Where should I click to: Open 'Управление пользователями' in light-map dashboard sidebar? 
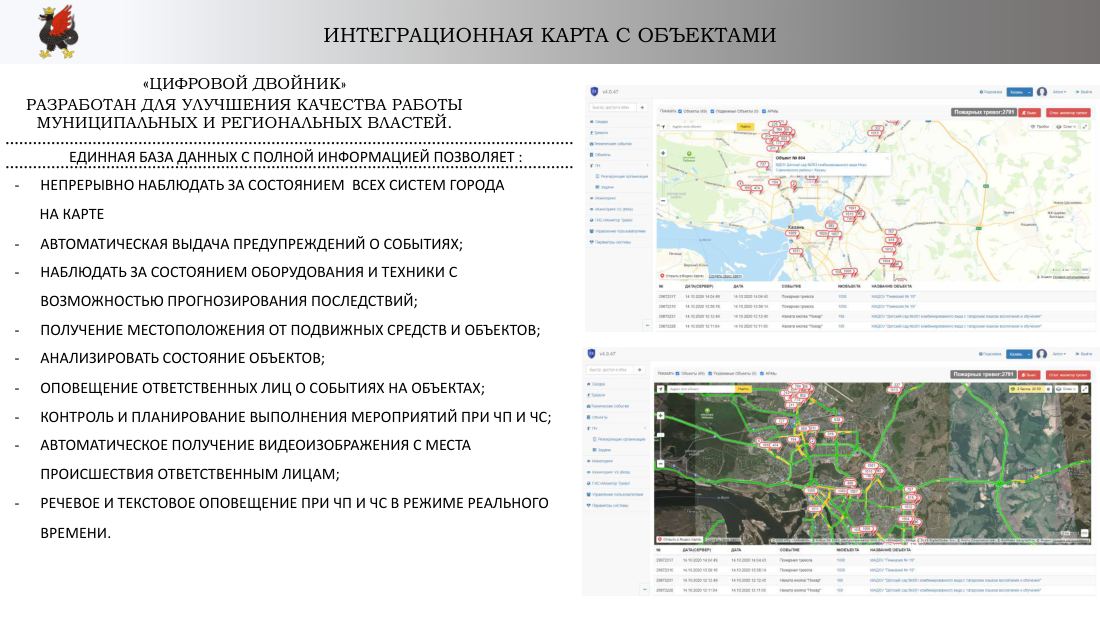(618, 231)
